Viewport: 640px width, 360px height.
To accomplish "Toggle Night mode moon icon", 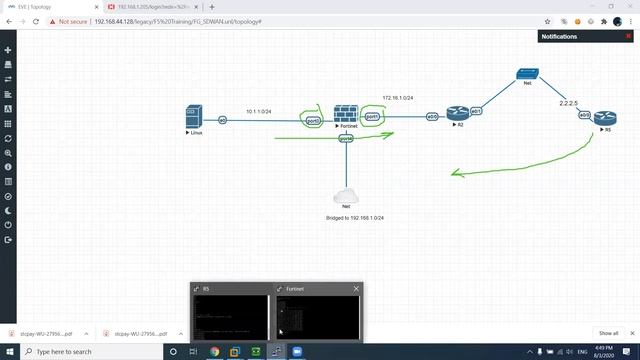I will 8,211.
